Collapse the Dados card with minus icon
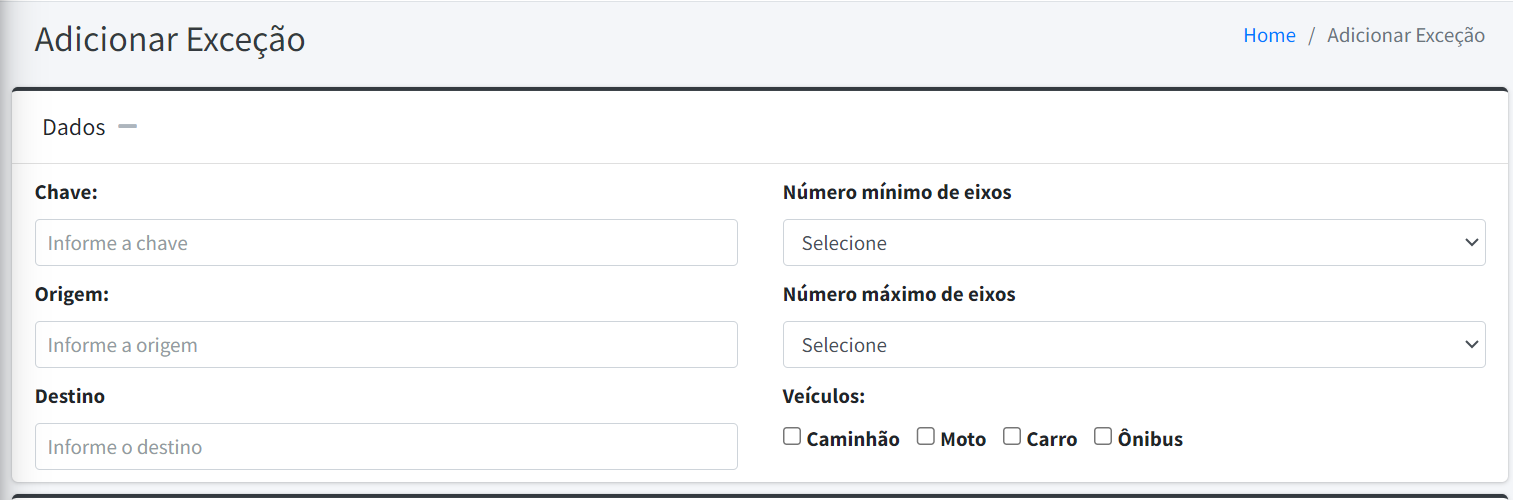The image size is (1513, 500). (x=127, y=127)
